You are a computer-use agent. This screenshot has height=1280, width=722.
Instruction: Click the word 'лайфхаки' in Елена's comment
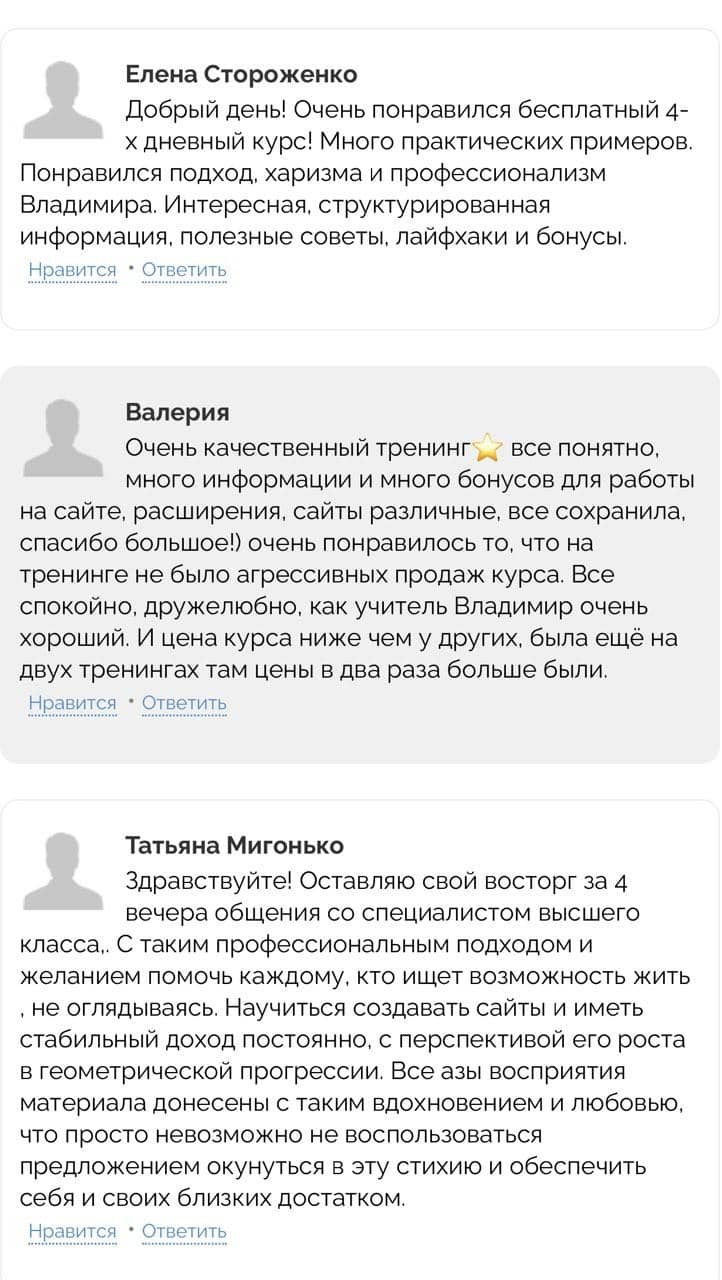(481, 237)
